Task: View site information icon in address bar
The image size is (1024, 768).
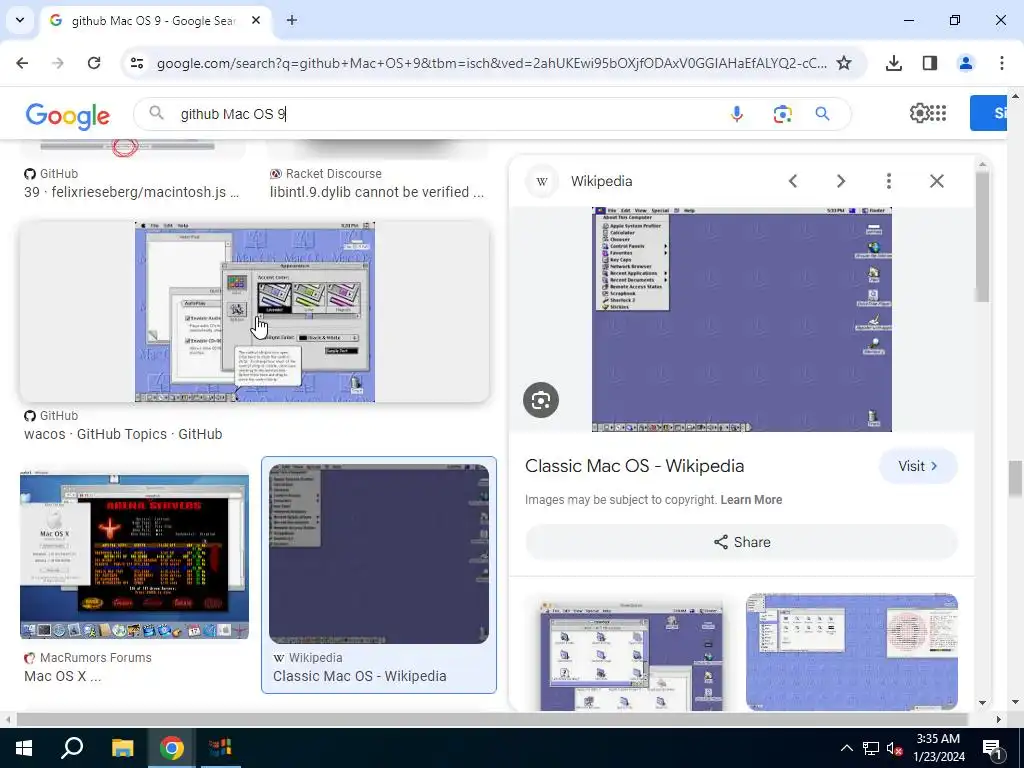Action: coord(136,63)
